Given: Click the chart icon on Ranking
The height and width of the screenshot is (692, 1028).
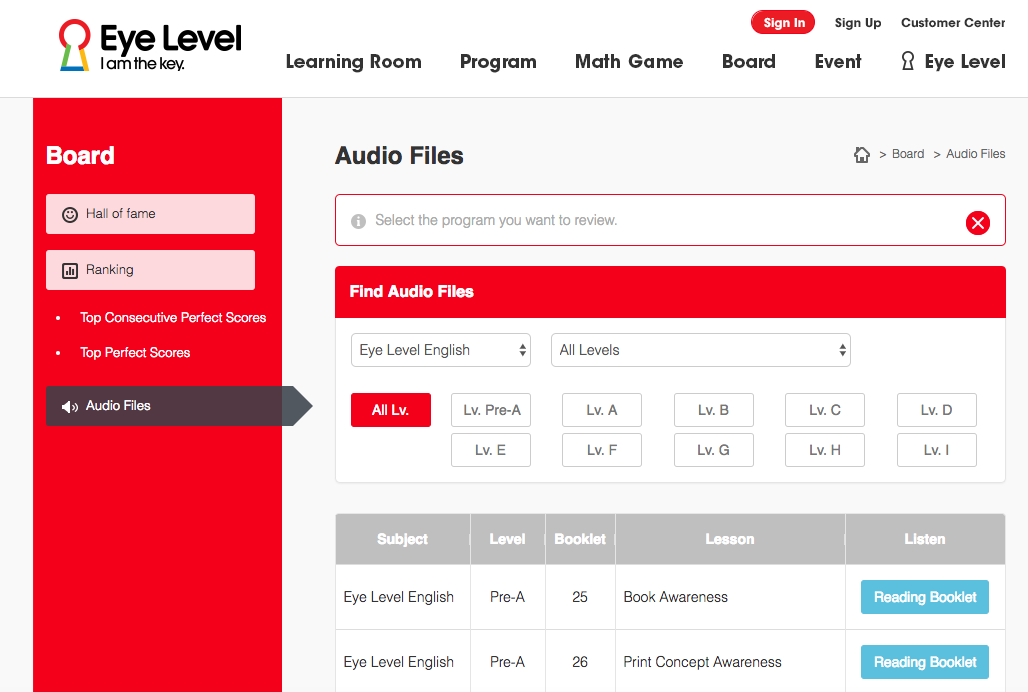Looking at the screenshot, I should (69, 271).
